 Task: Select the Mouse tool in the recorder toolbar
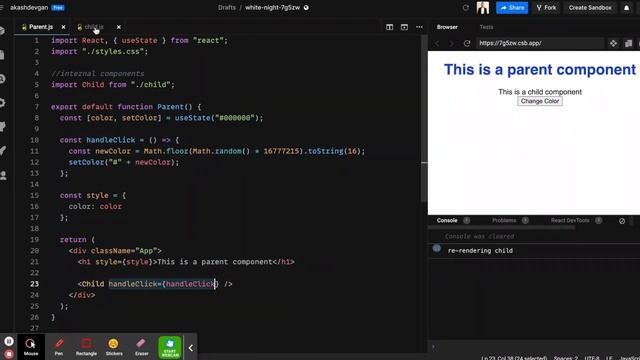coord(31,347)
